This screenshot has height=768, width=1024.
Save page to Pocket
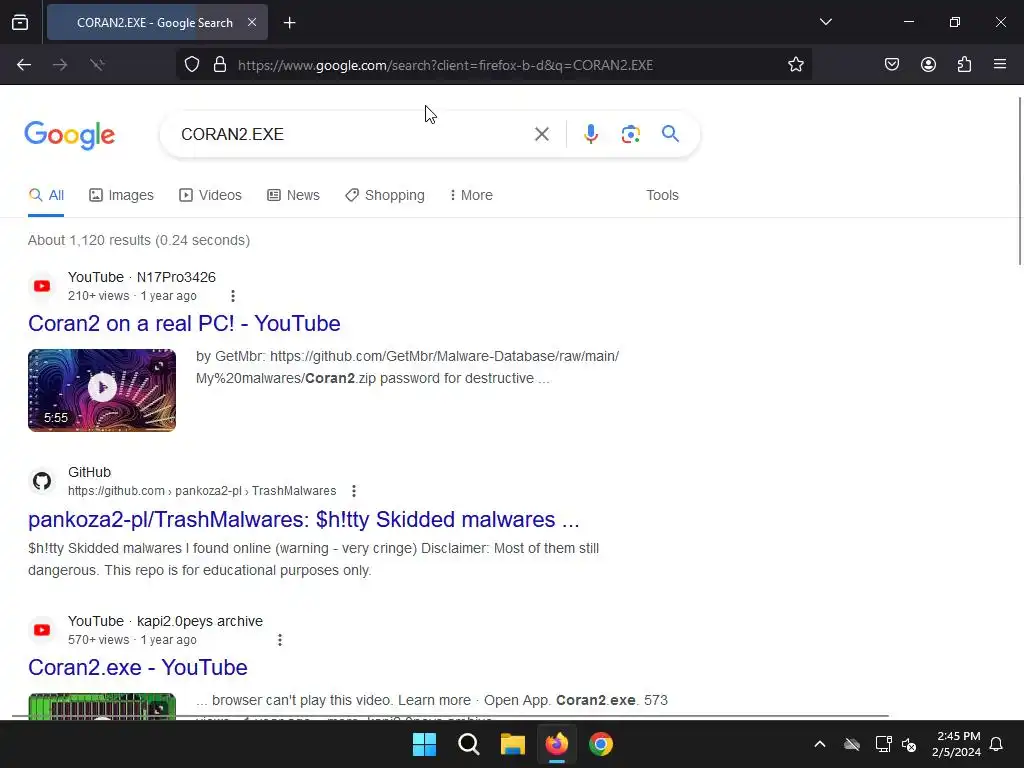(891, 65)
